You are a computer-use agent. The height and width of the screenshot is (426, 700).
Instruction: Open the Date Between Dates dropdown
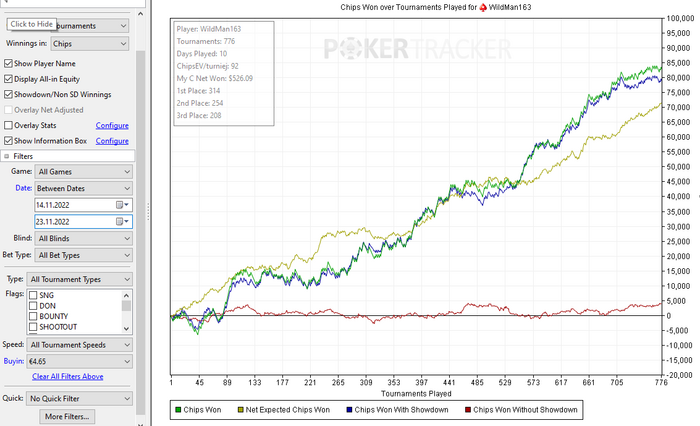(83, 188)
